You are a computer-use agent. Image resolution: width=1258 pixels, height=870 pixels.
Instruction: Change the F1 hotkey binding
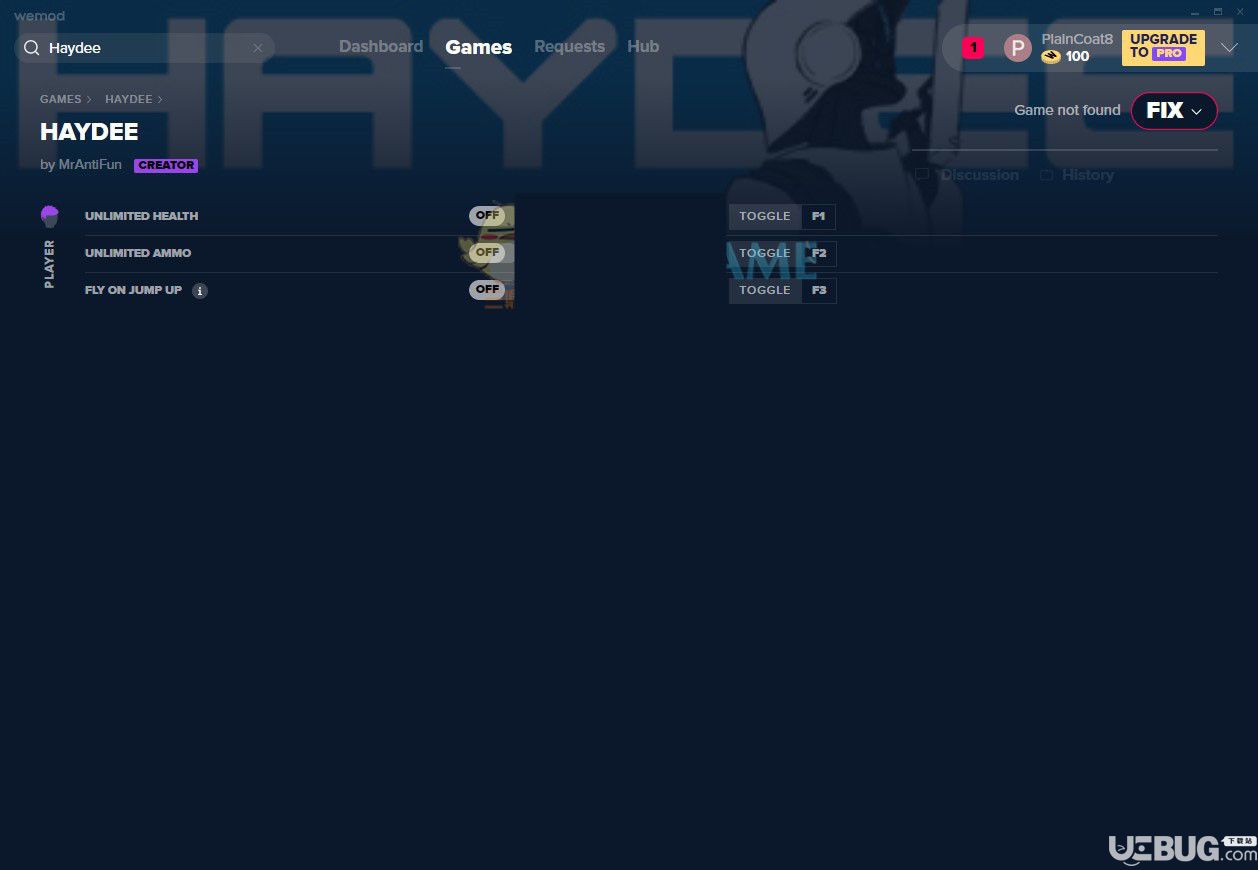click(819, 216)
